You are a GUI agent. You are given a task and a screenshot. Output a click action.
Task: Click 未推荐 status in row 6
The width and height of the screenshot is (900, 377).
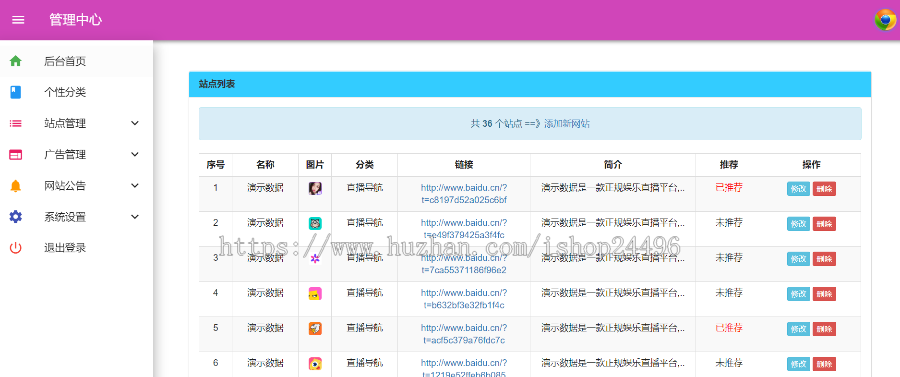point(728,363)
